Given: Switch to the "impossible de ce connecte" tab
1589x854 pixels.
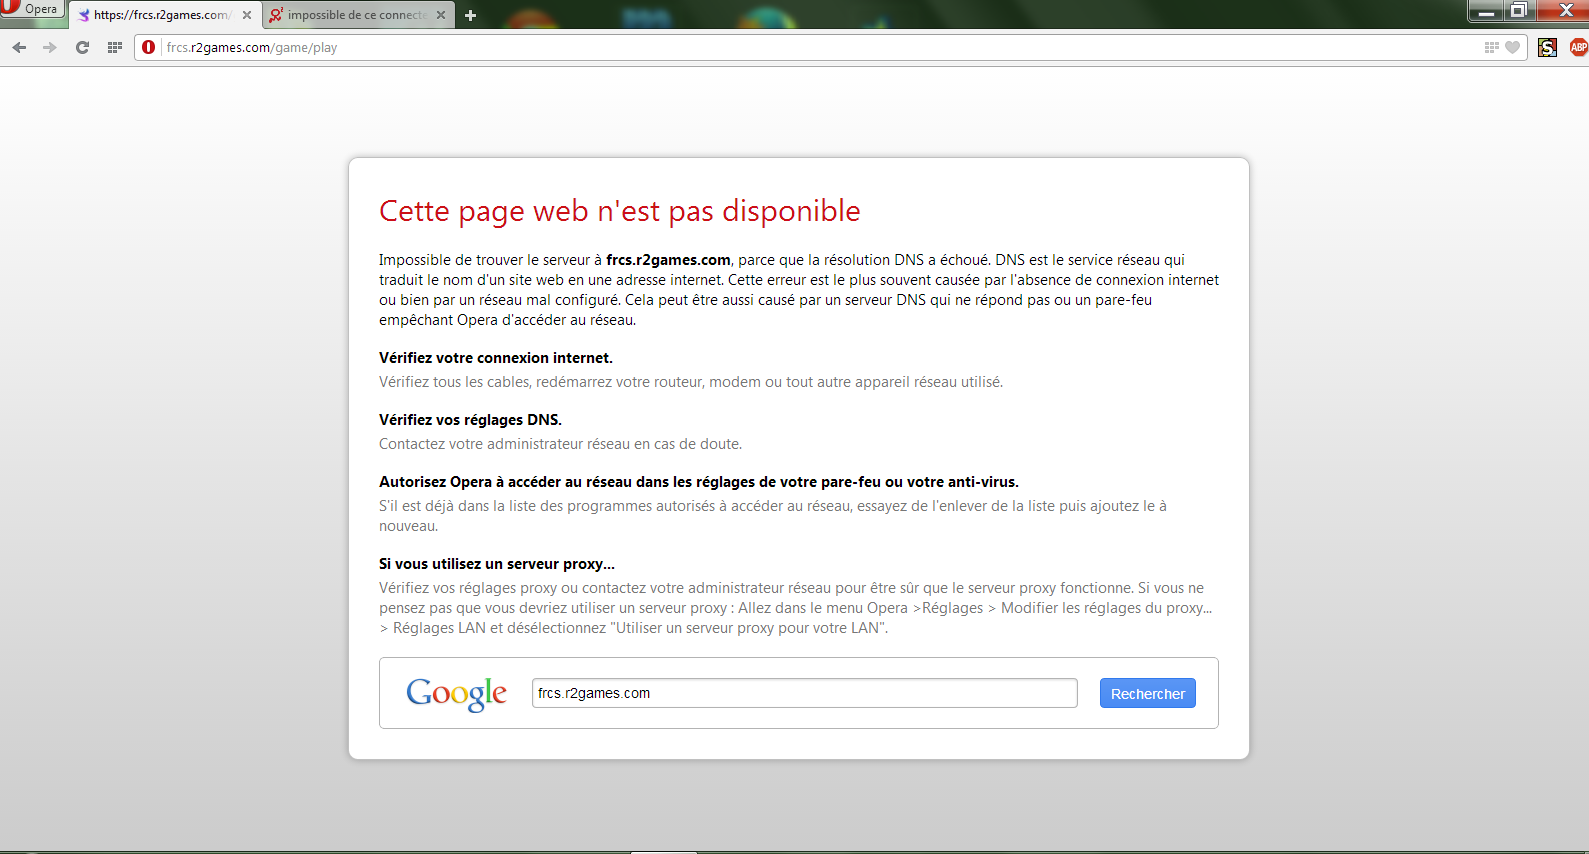Looking at the screenshot, I should [x=355, y=15].
